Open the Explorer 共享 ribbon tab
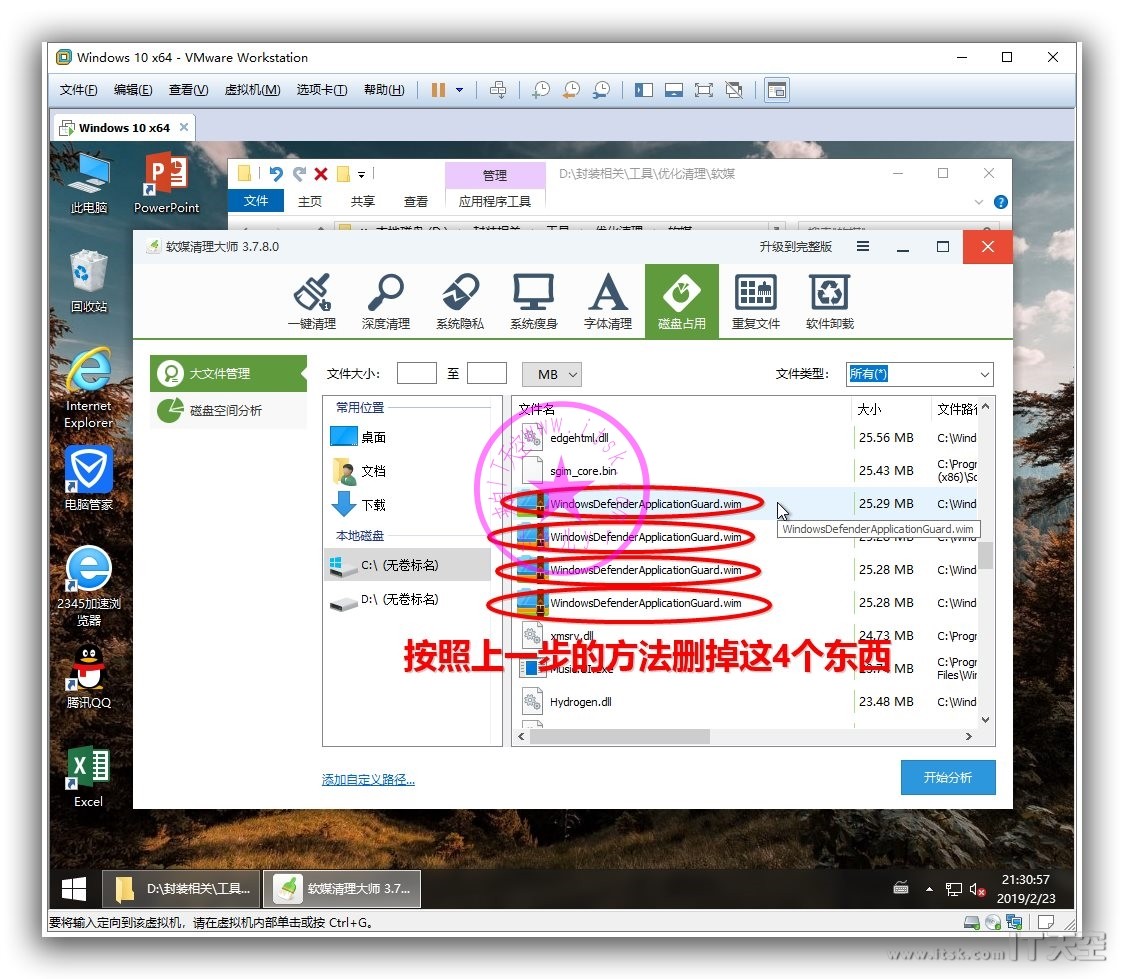Viewport: 1124px width, 979px height. 363,201
